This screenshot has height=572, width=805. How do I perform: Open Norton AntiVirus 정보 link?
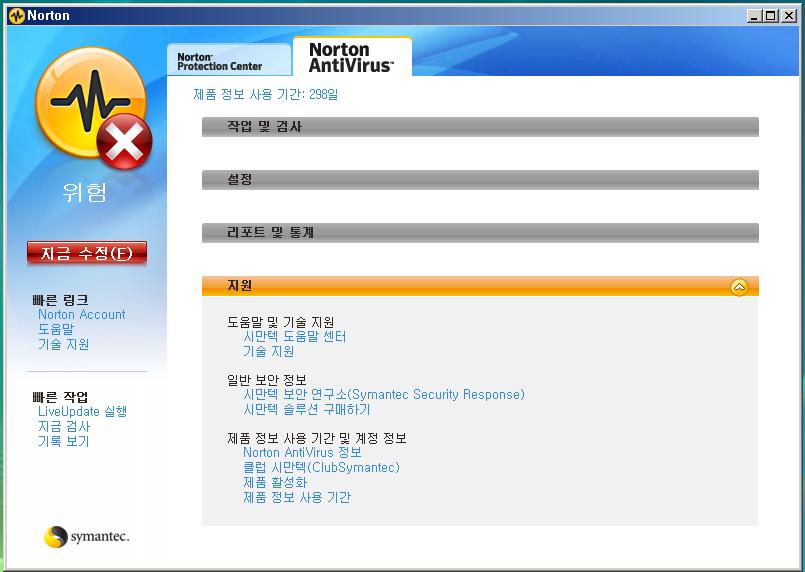point(302,452)
